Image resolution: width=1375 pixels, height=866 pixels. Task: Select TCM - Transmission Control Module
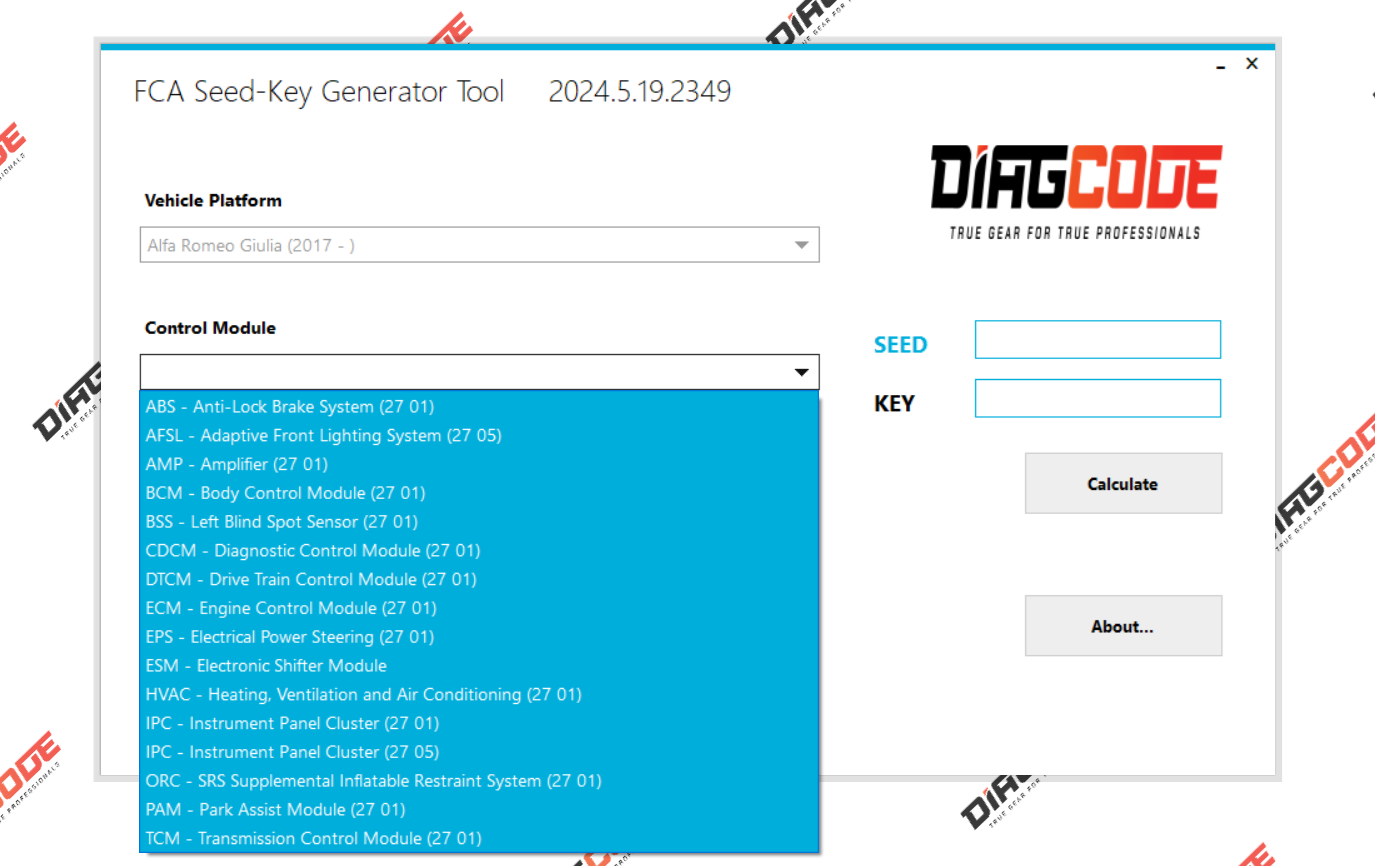[x=479, y=838]
